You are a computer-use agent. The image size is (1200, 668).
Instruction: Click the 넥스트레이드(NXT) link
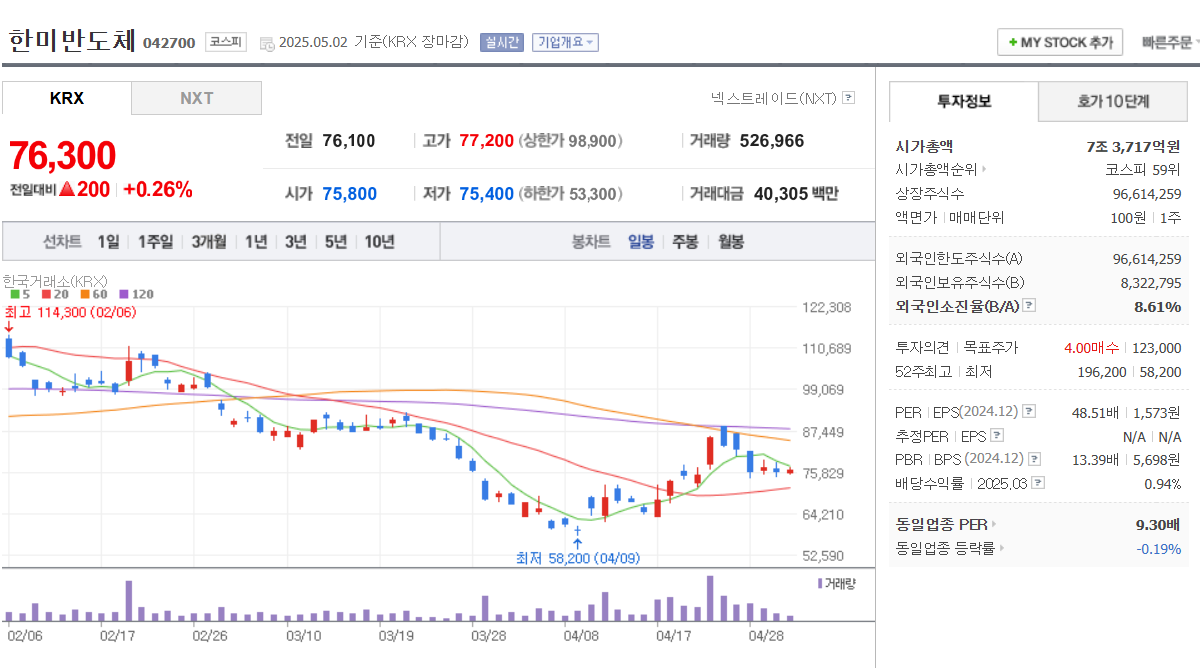(x=773, y=98)
